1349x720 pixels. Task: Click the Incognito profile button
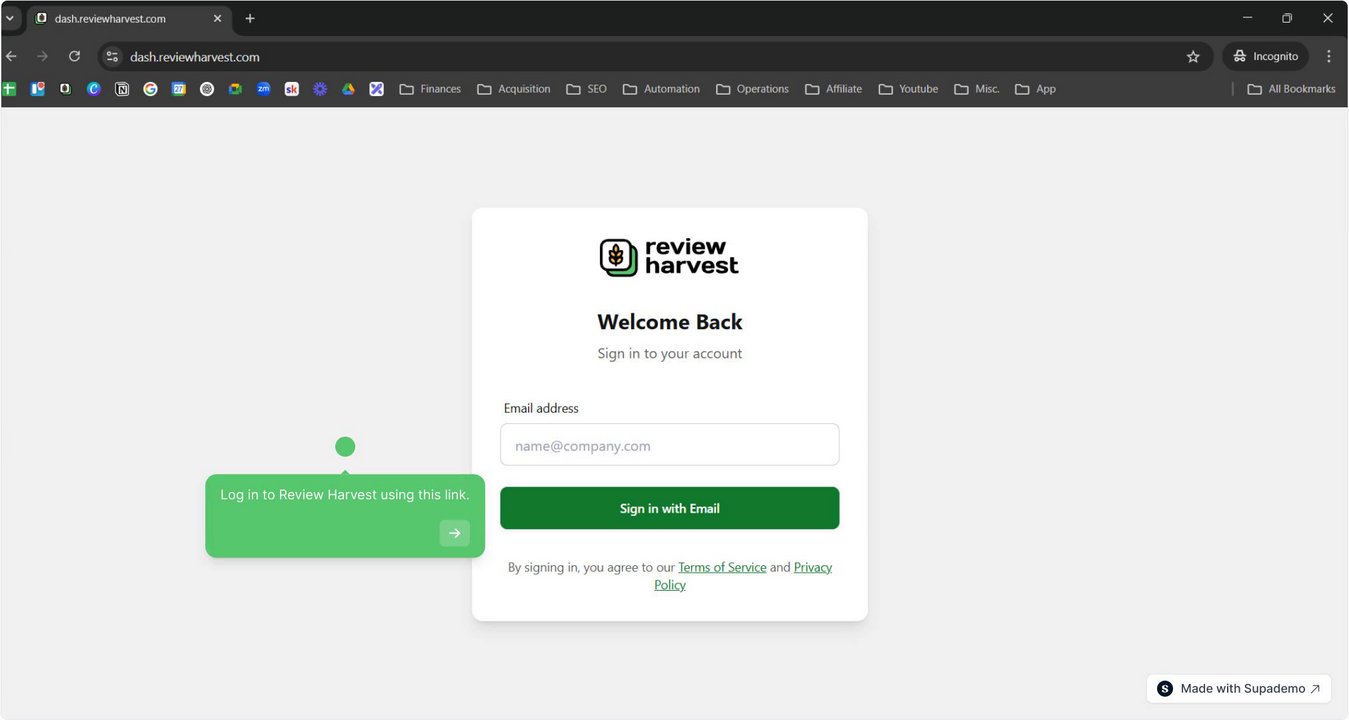tap(1265, 57)
